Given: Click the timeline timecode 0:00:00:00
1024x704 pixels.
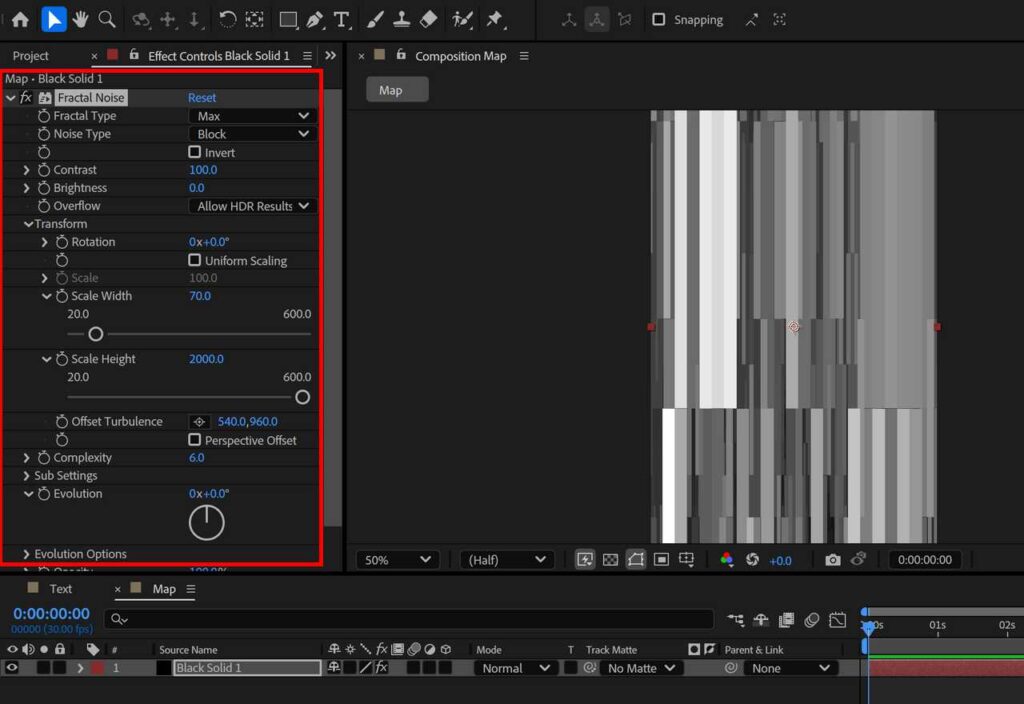Looking at the screenshot, I should [52, 614].
